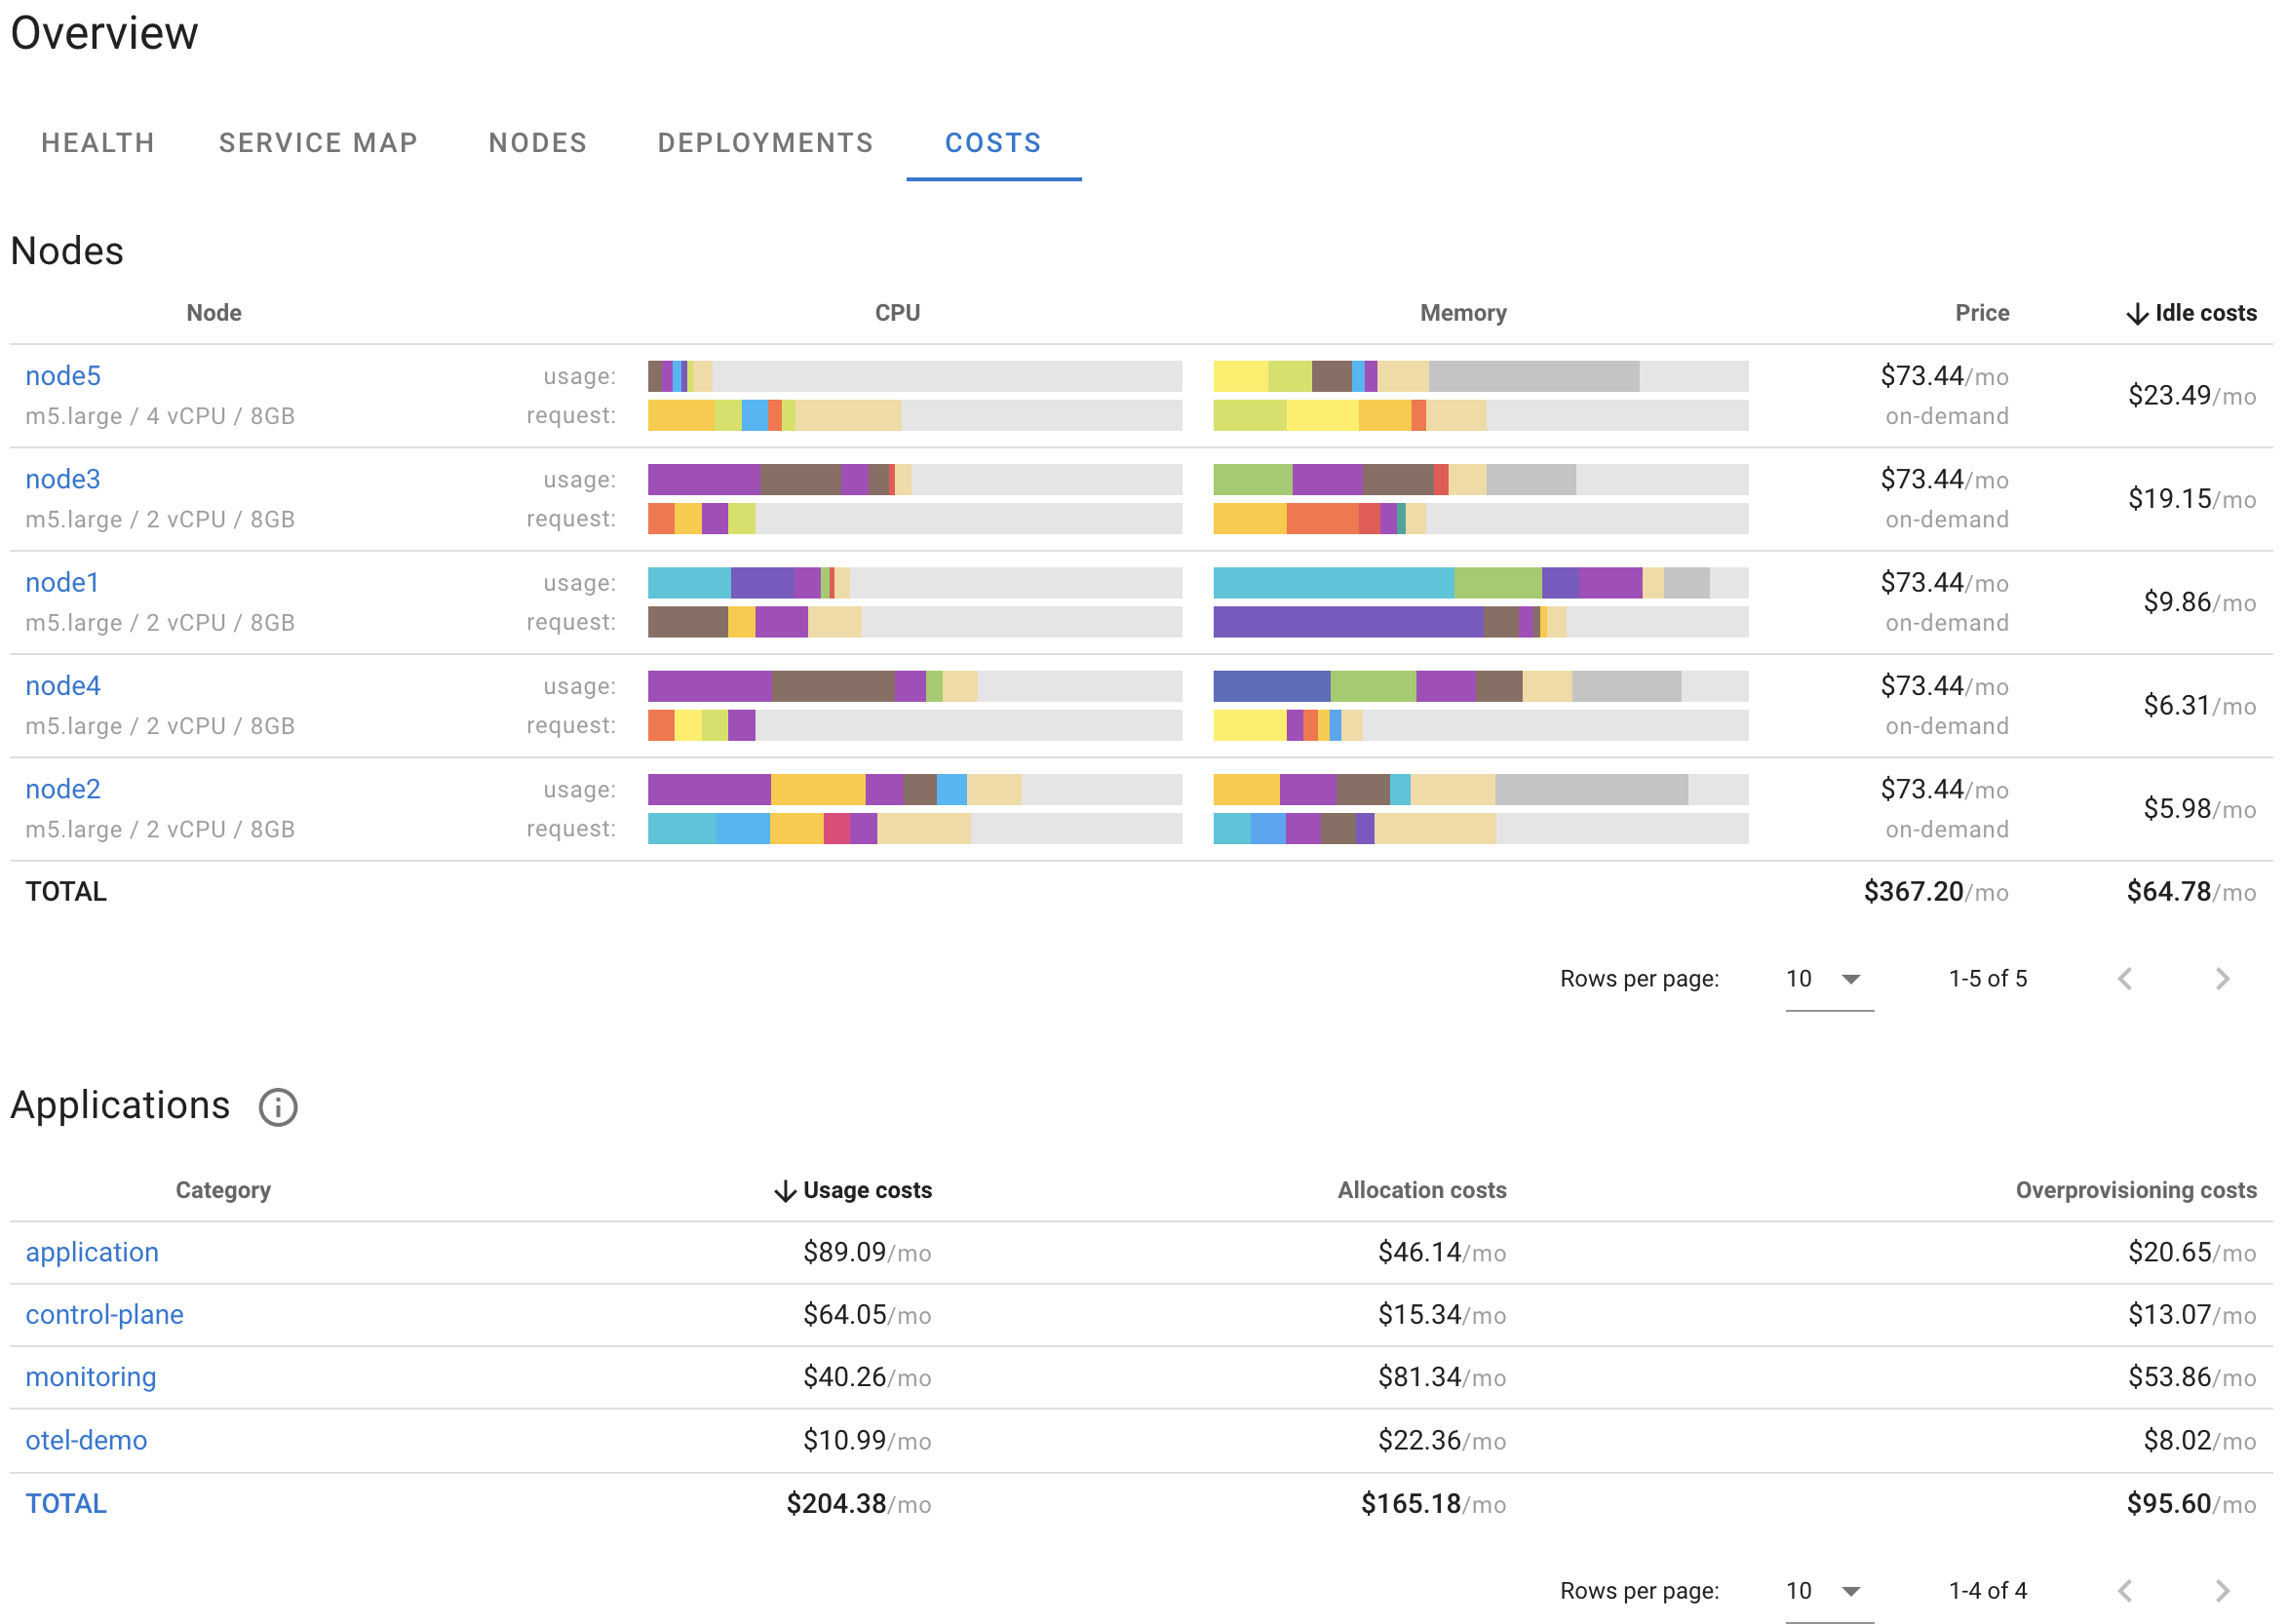Click monitoring allocation cost $81.34/mo
Screen dimensions: 2287x1624
[1442, 1378]
